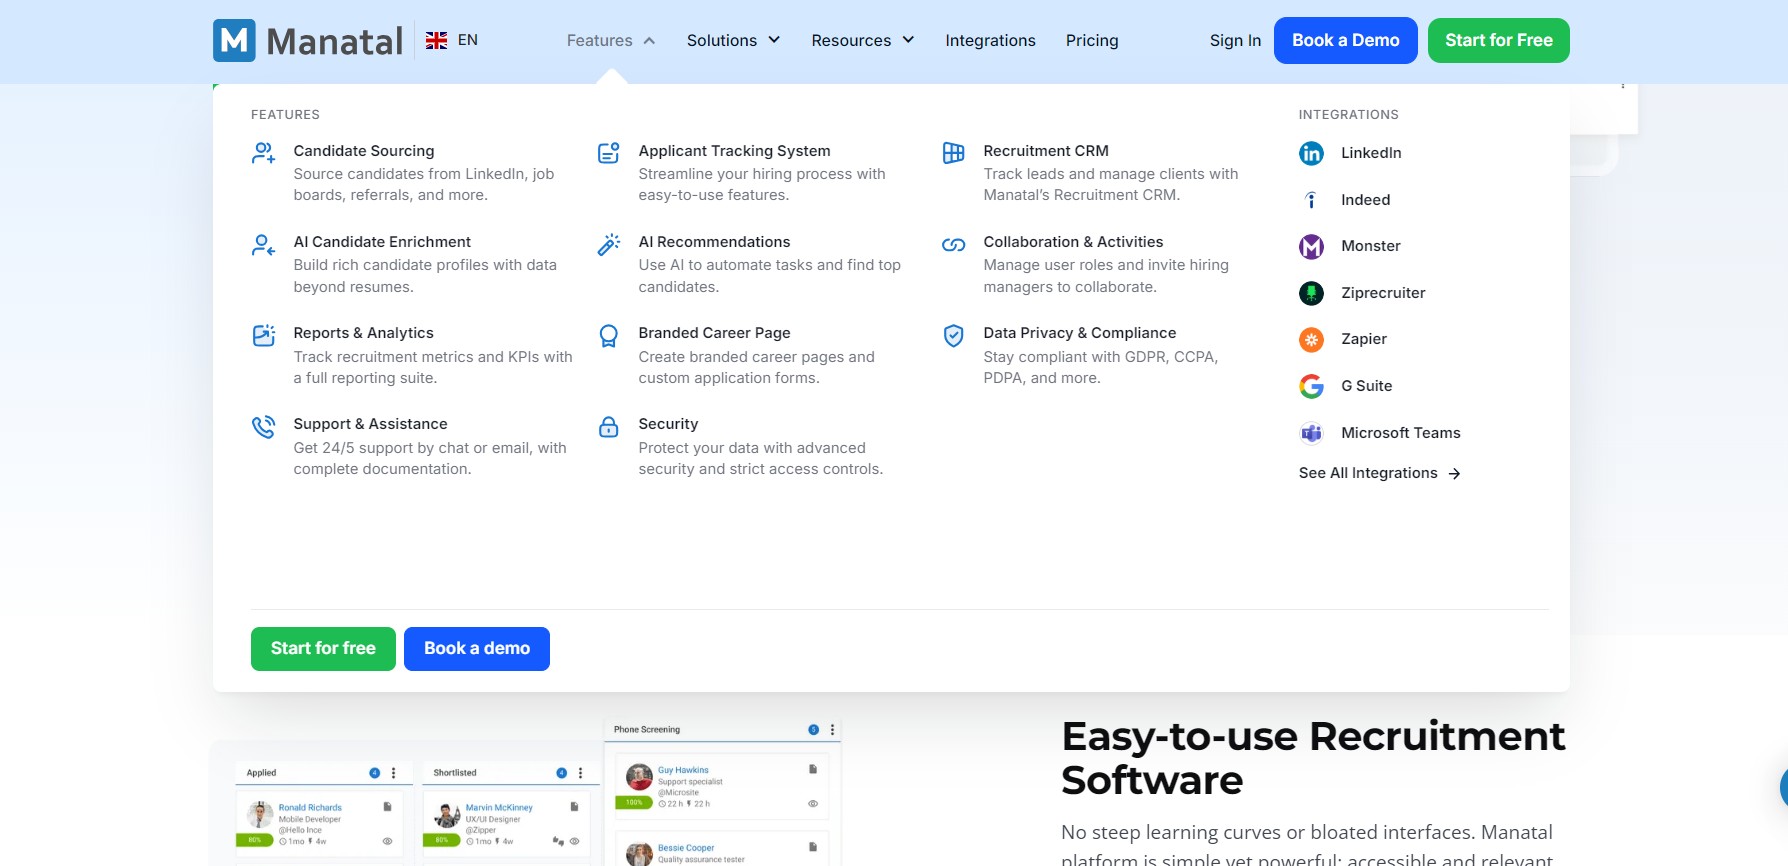1788x866 pixels.
Task: Click the AI Recommendations magic wand icon
Action: click(x=608, y=244)
